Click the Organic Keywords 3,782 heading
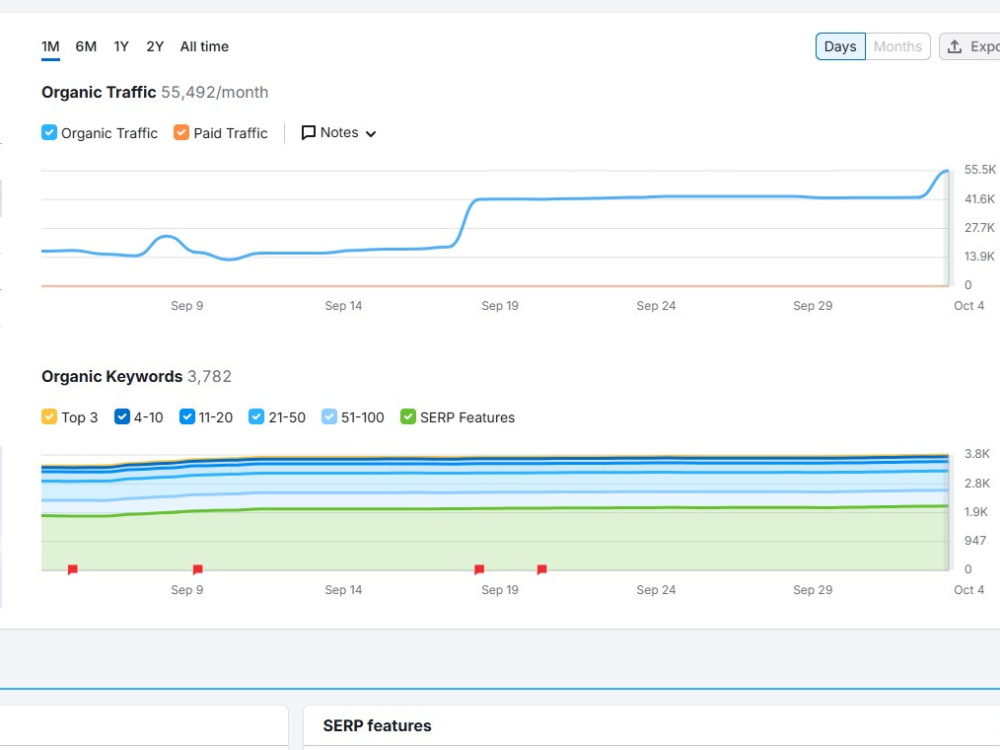 136,376
